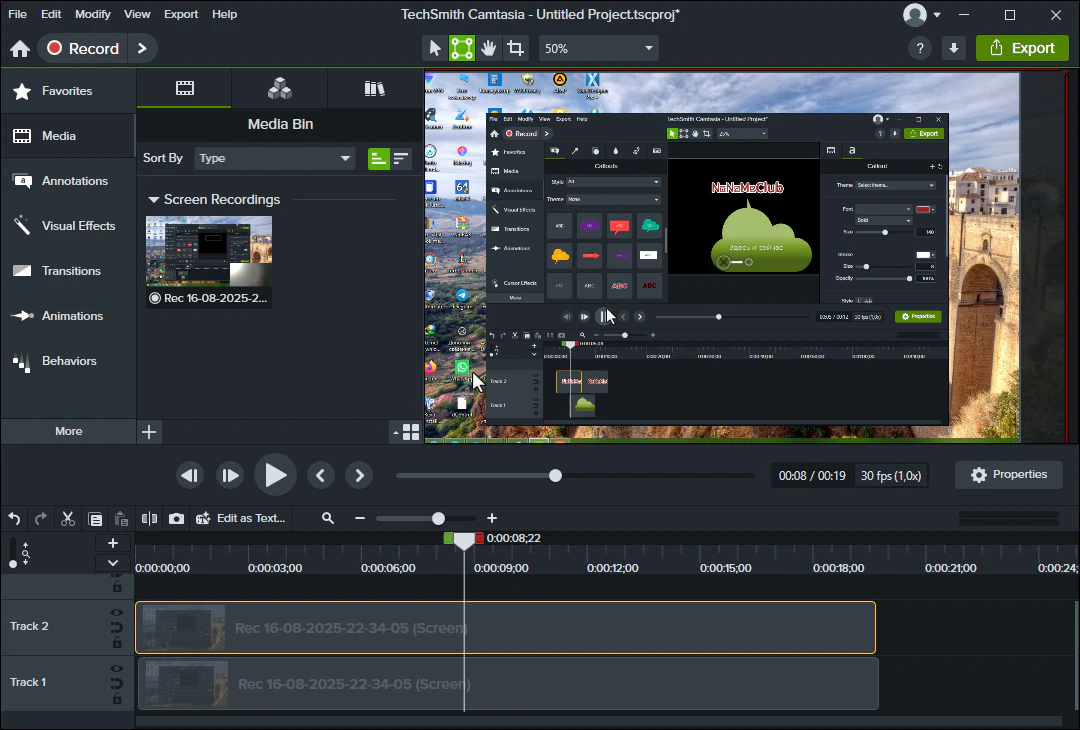This screenshot has height=730, width=1080.
Task: Select the Crop tool in canvas toolbar
Action: pyautogui.click(x=515, y=48)
